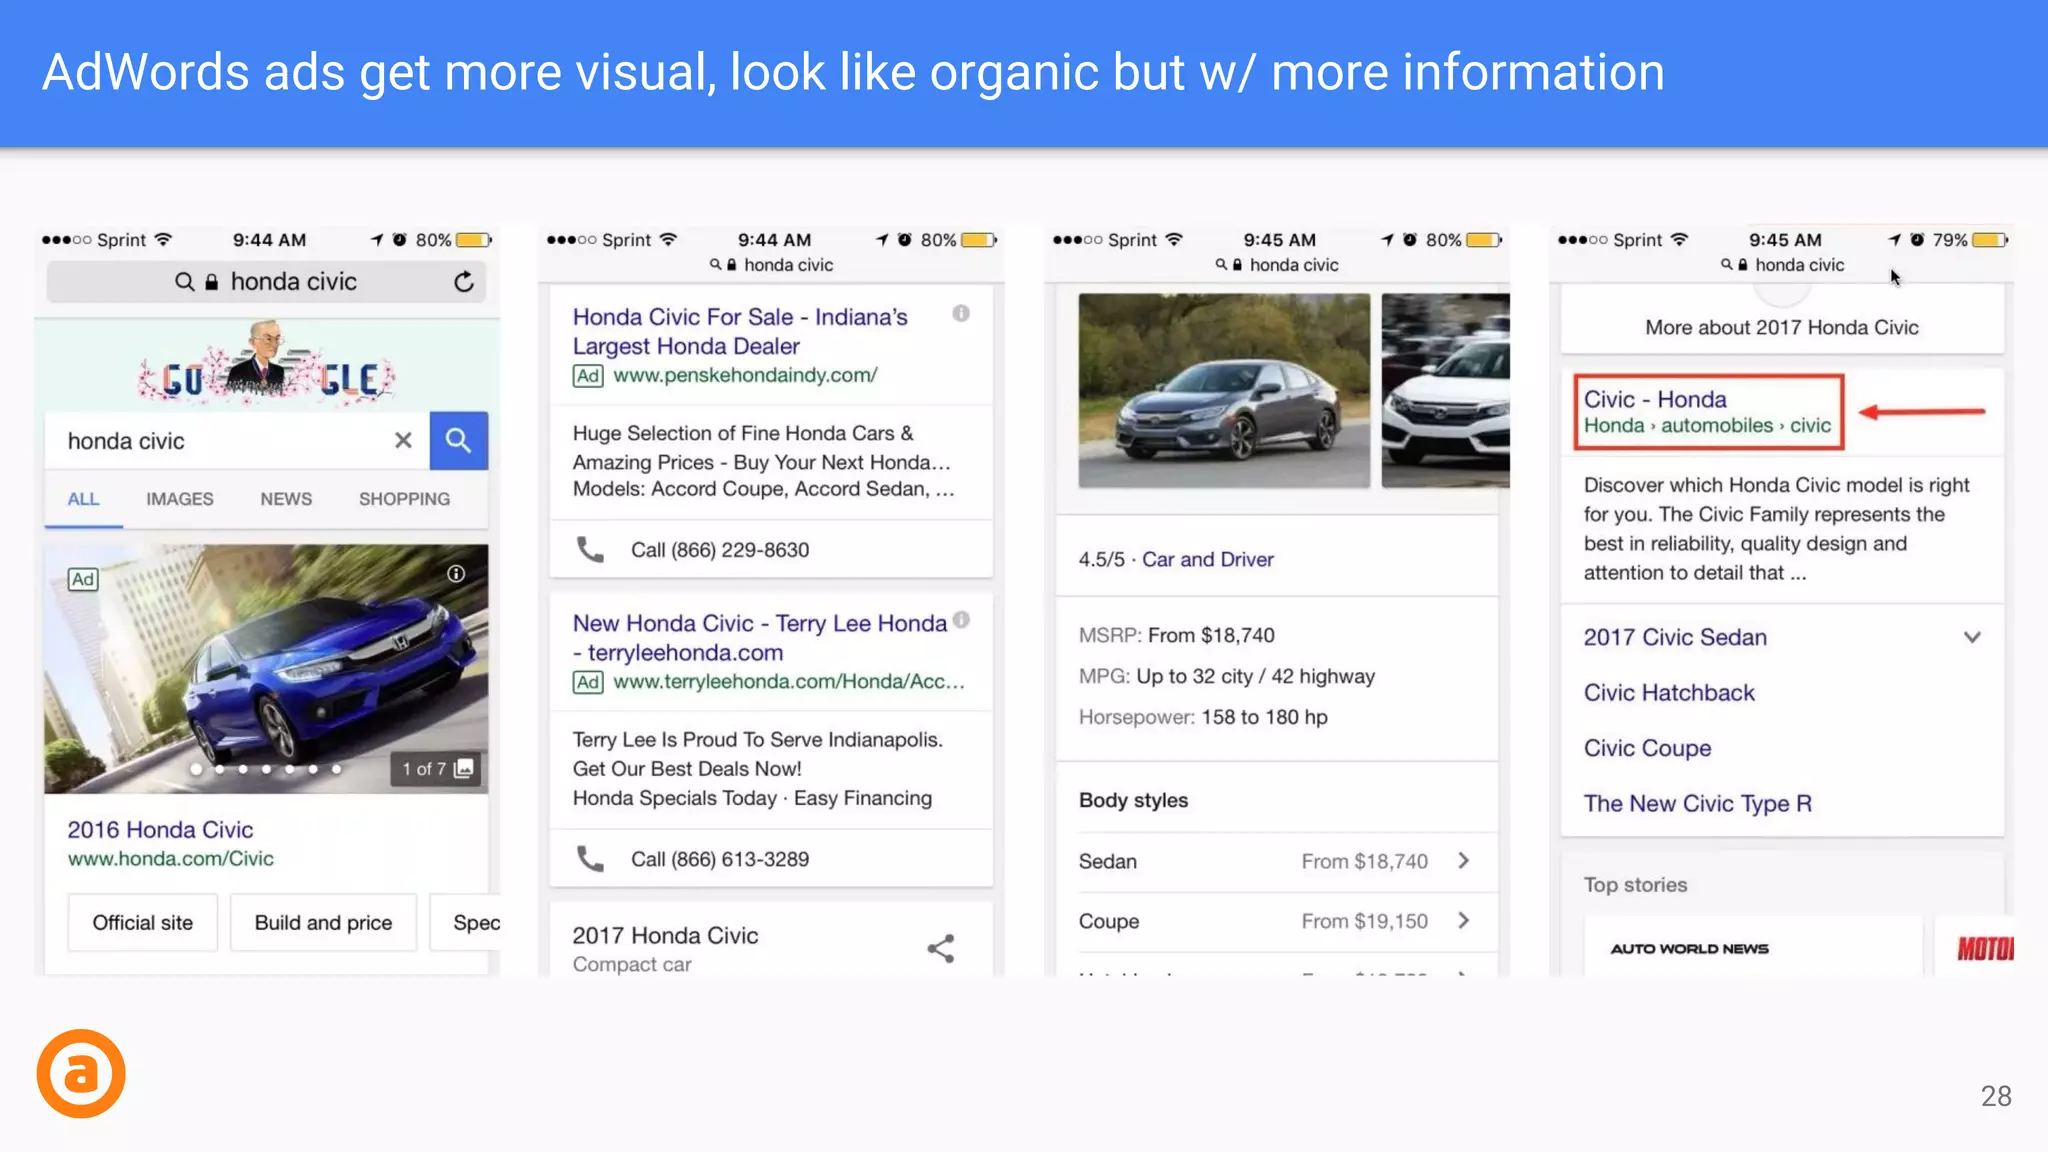Tap fourth phone's honda civic address bar
This screenshot has width=2048, height=1152.
(1782, 265)
